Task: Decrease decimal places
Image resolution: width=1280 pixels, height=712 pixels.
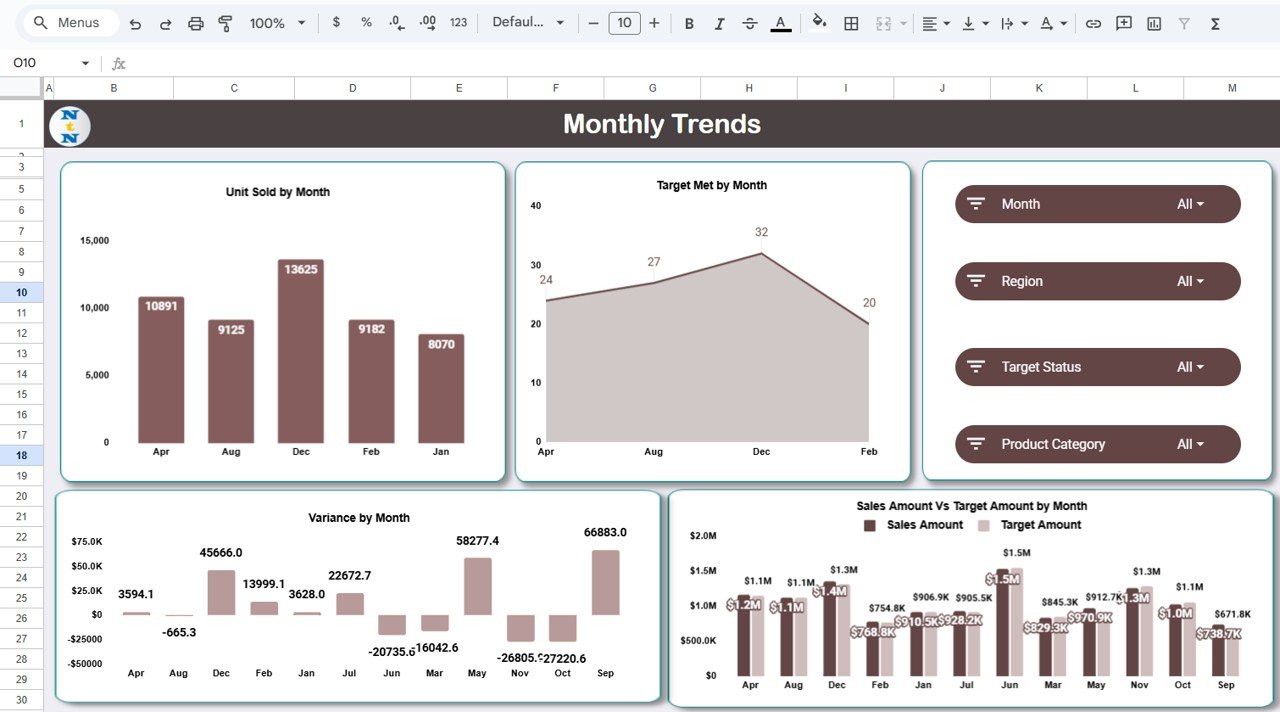Action: tap(394, 22)
